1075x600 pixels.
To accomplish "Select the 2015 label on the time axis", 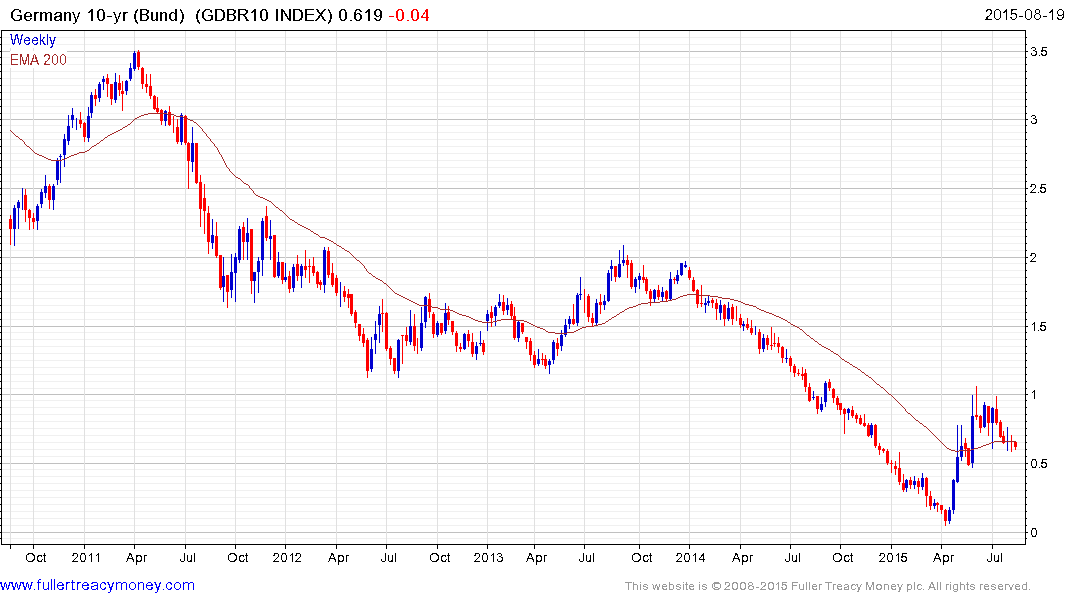I will [891, 556].
